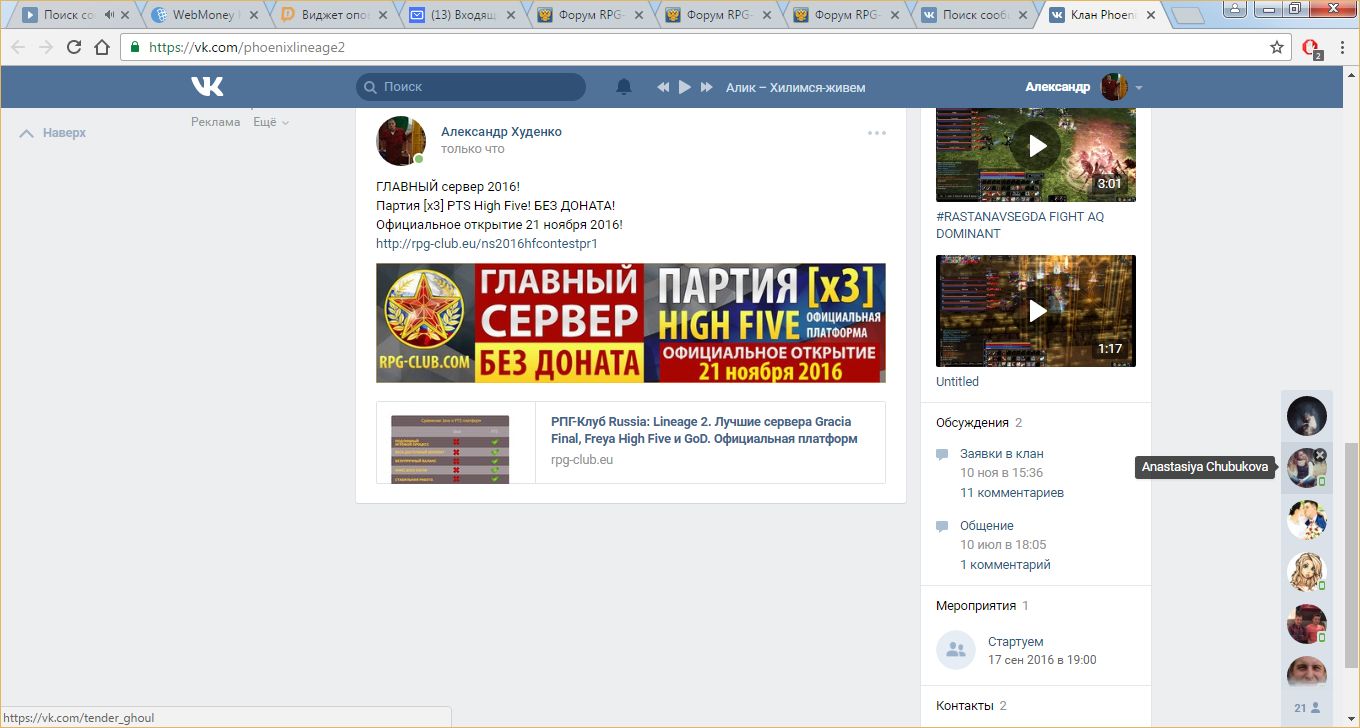Open the Untitled video title
The width and height of the screenshot is (1360, 728).
(x=957, y=382)
